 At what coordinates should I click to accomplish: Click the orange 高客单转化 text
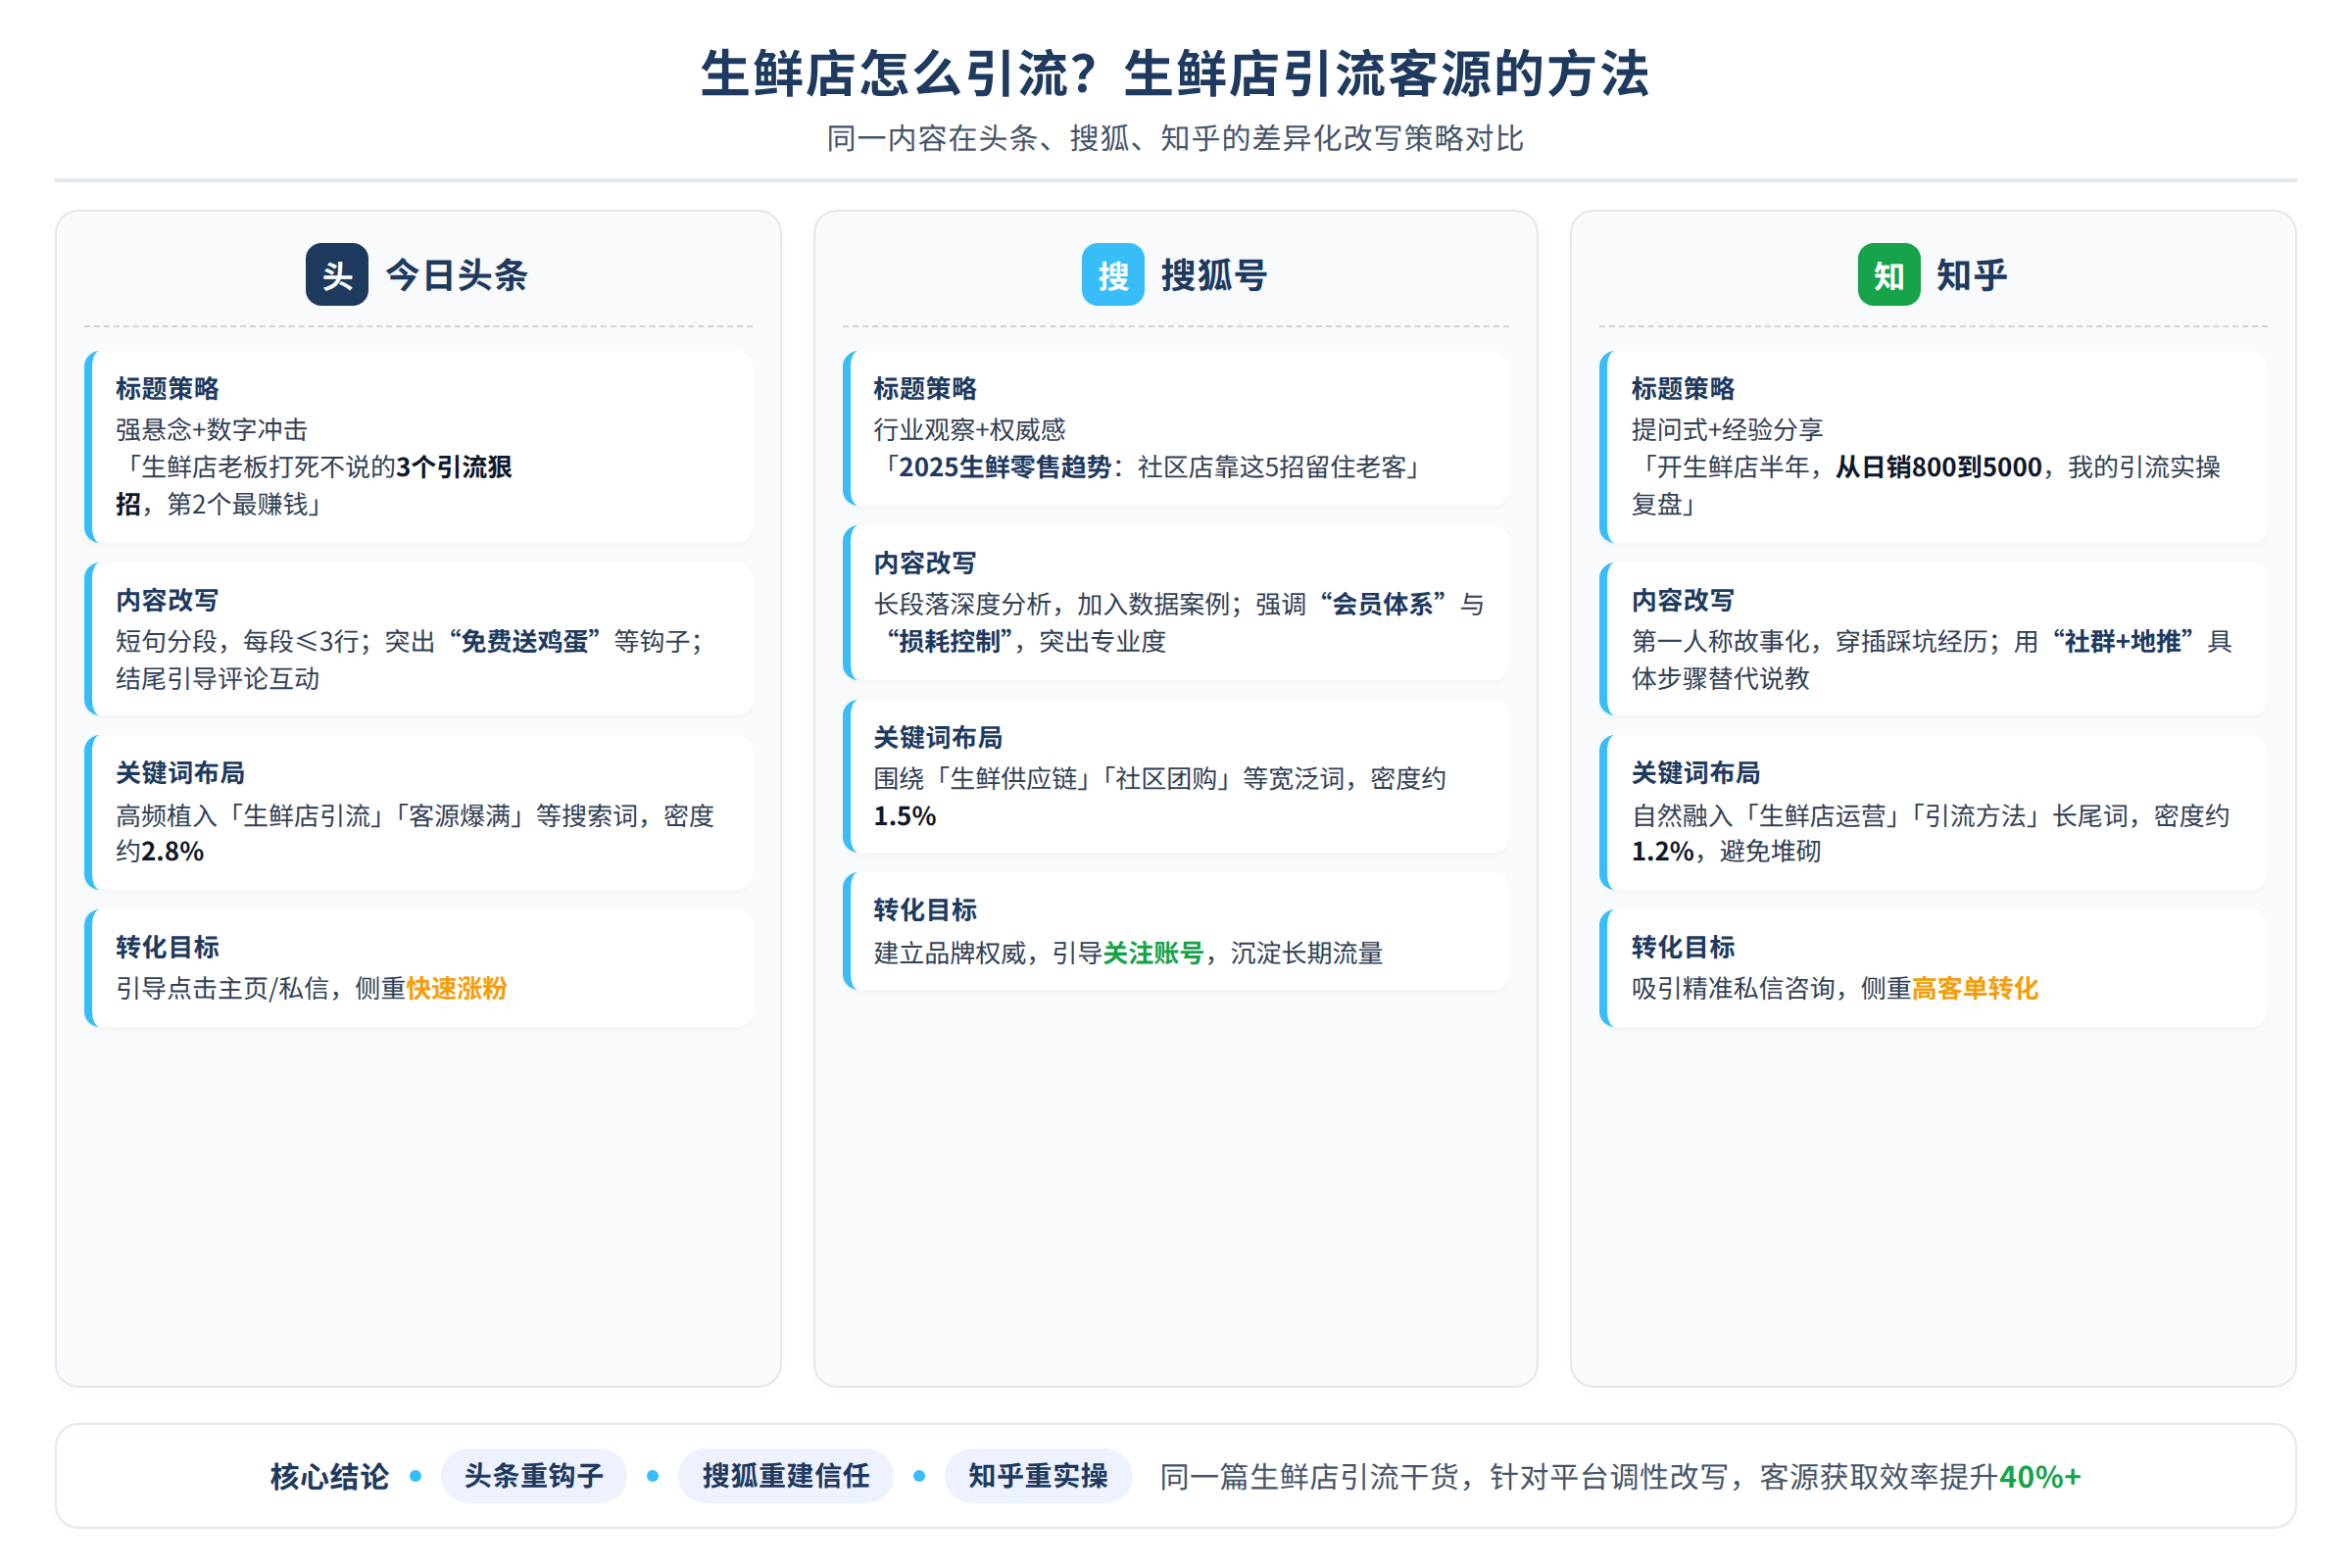[x=1975, y=988]
